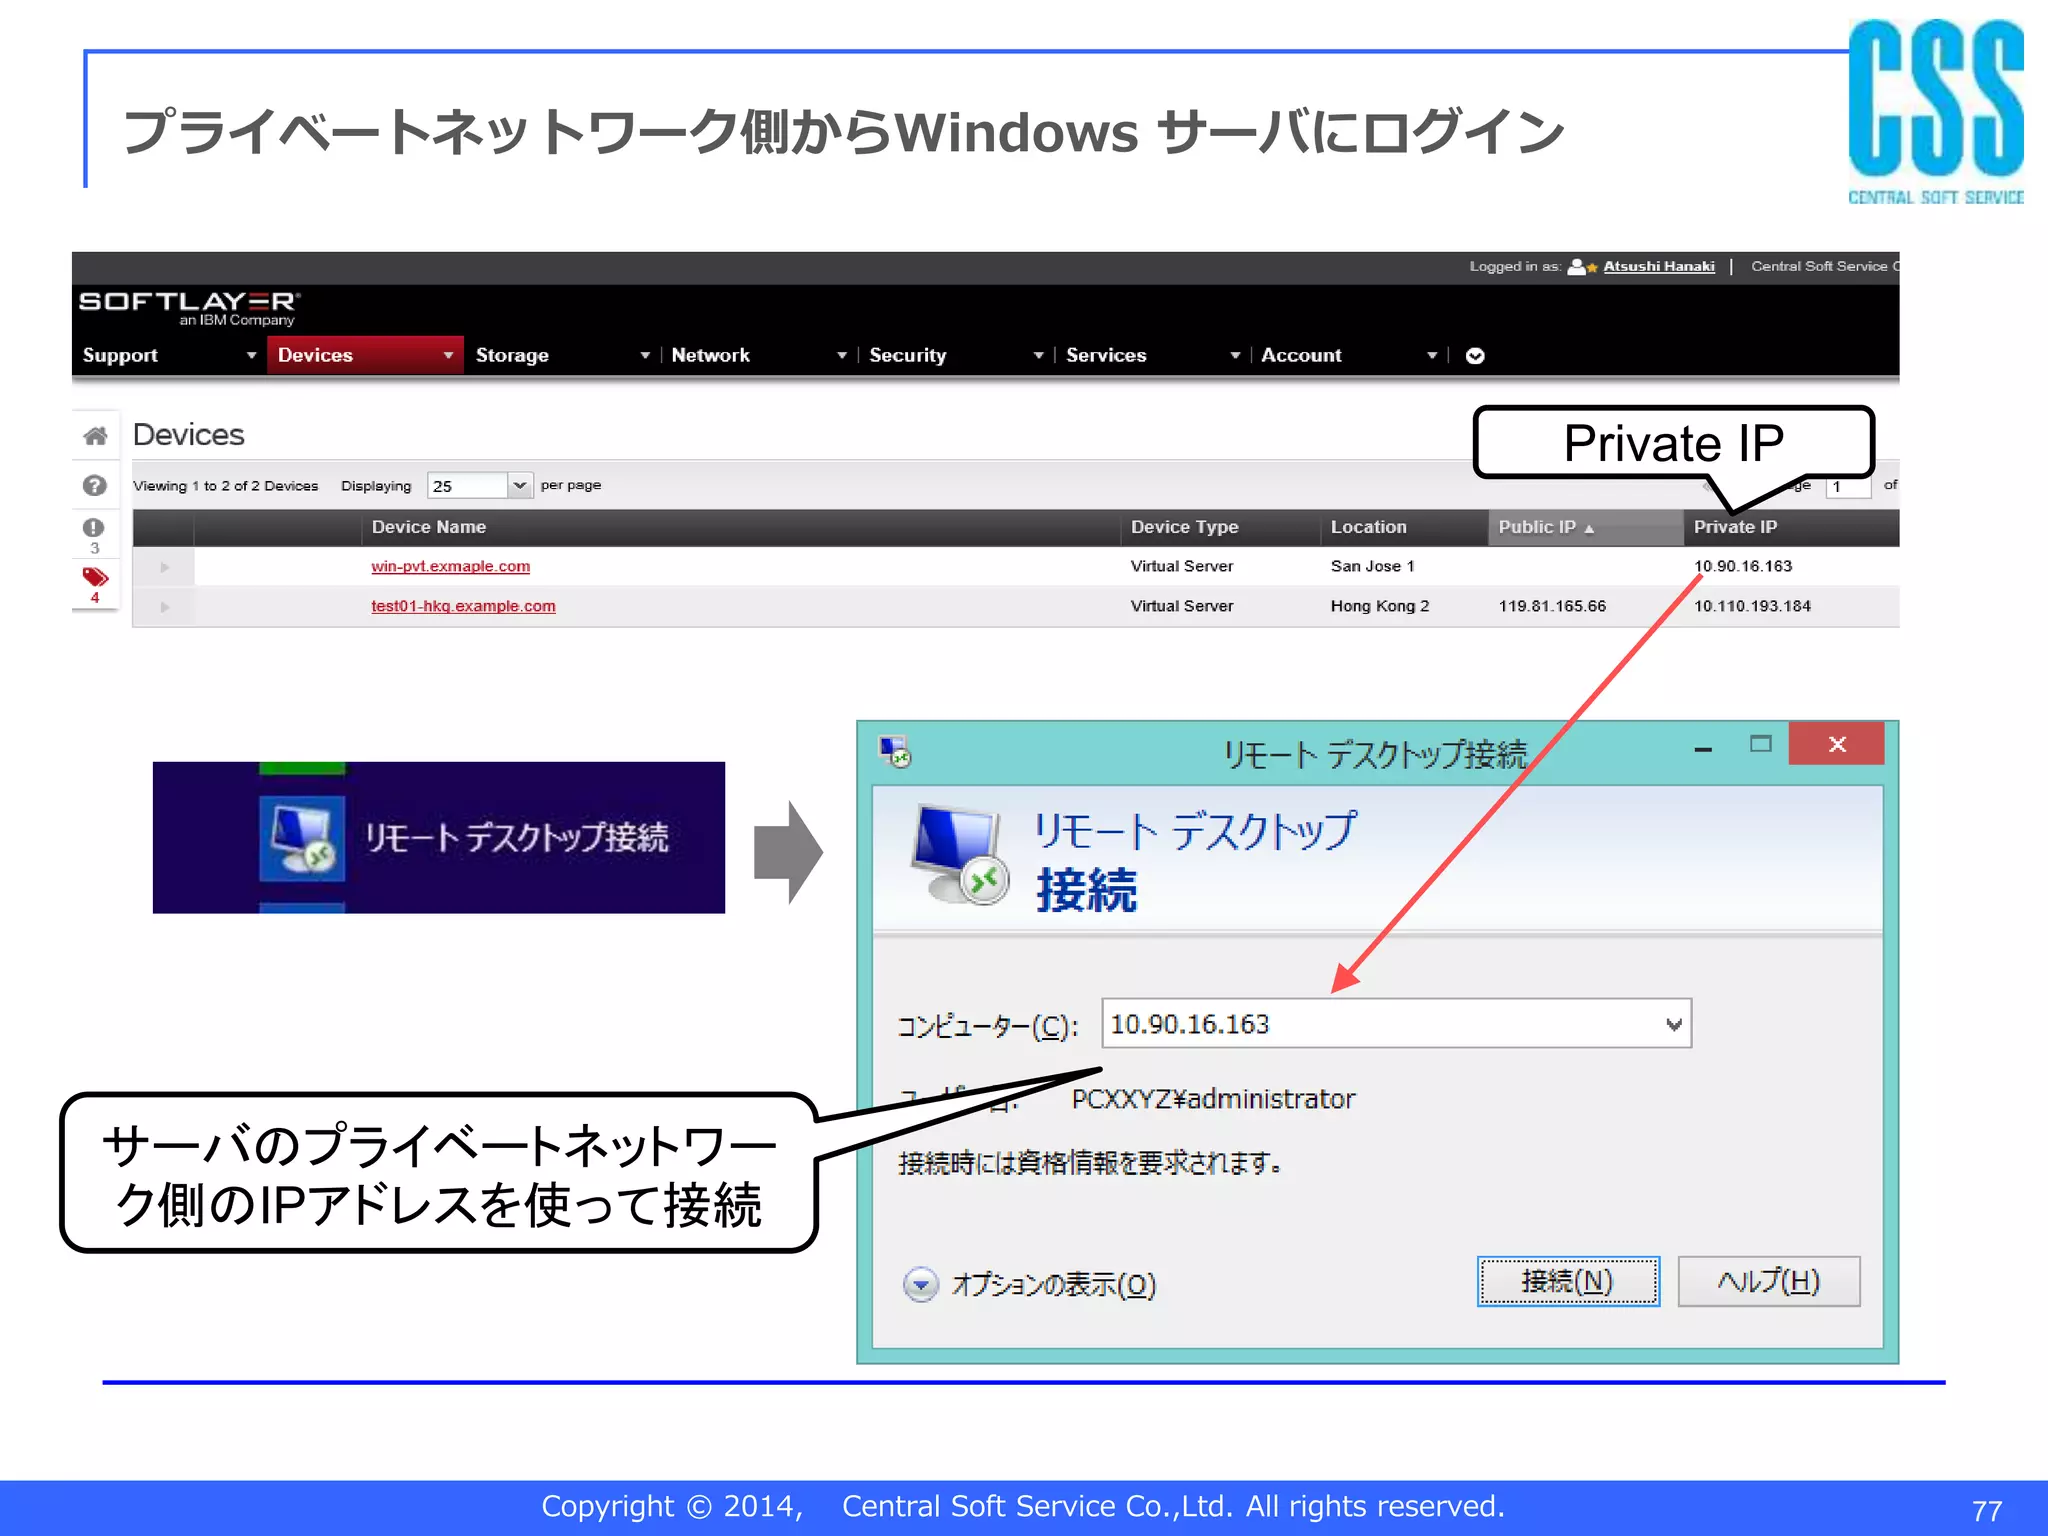2048x1536 pixels.
Task: Open the Network menu
Action: [710, 356]
